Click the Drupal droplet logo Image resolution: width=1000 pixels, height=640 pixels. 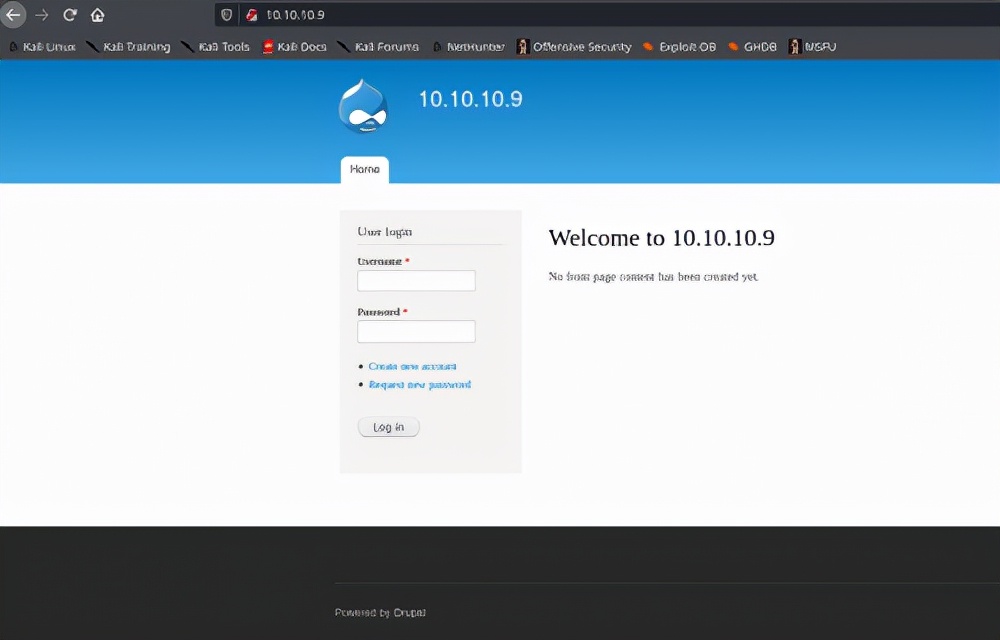click(363, 106)
